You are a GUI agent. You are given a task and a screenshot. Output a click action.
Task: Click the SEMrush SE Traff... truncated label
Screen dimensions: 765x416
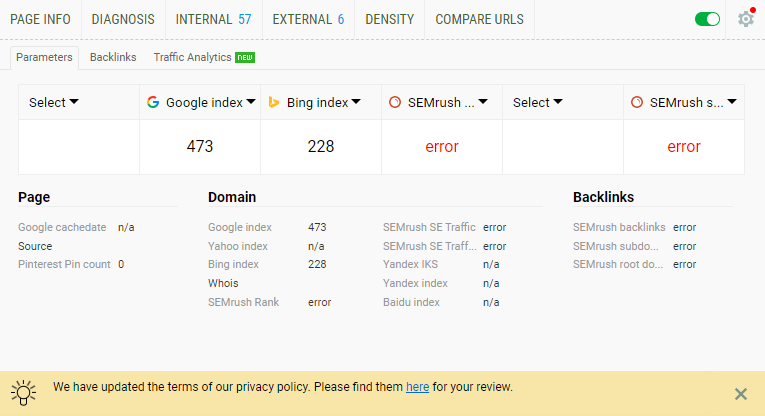point(430,246)
